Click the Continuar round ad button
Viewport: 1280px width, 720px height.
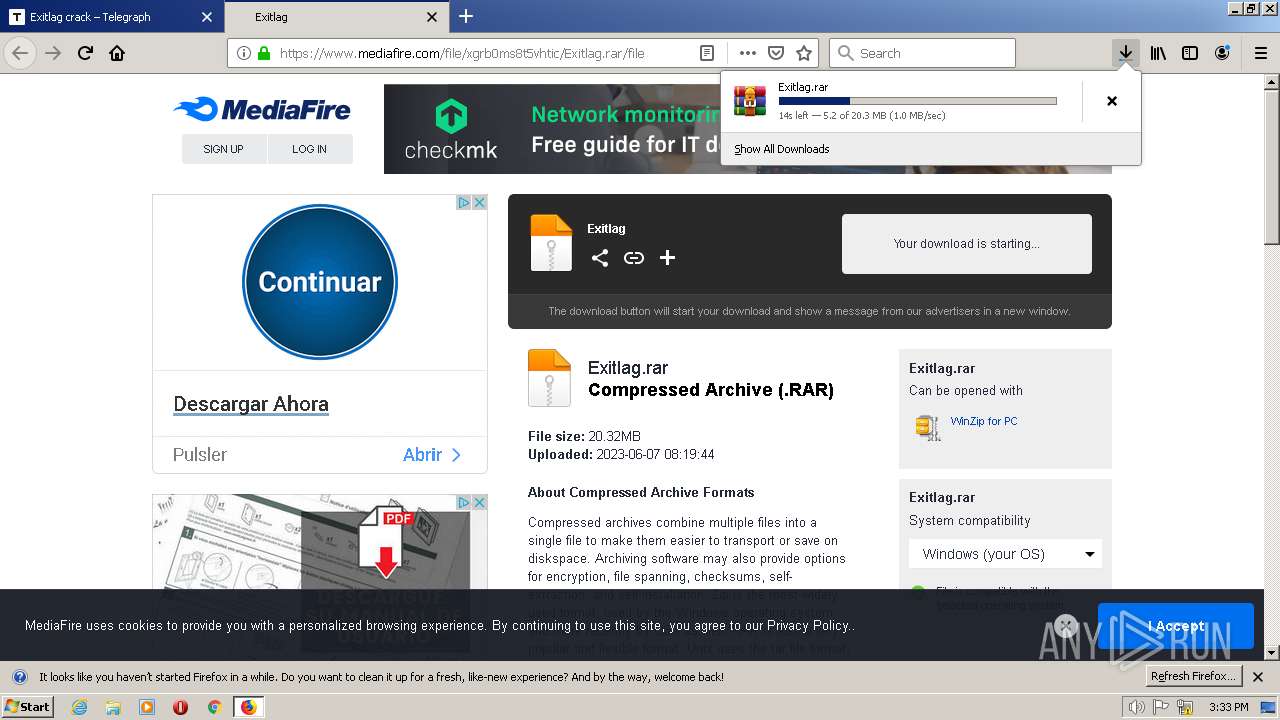coord(320,282)
